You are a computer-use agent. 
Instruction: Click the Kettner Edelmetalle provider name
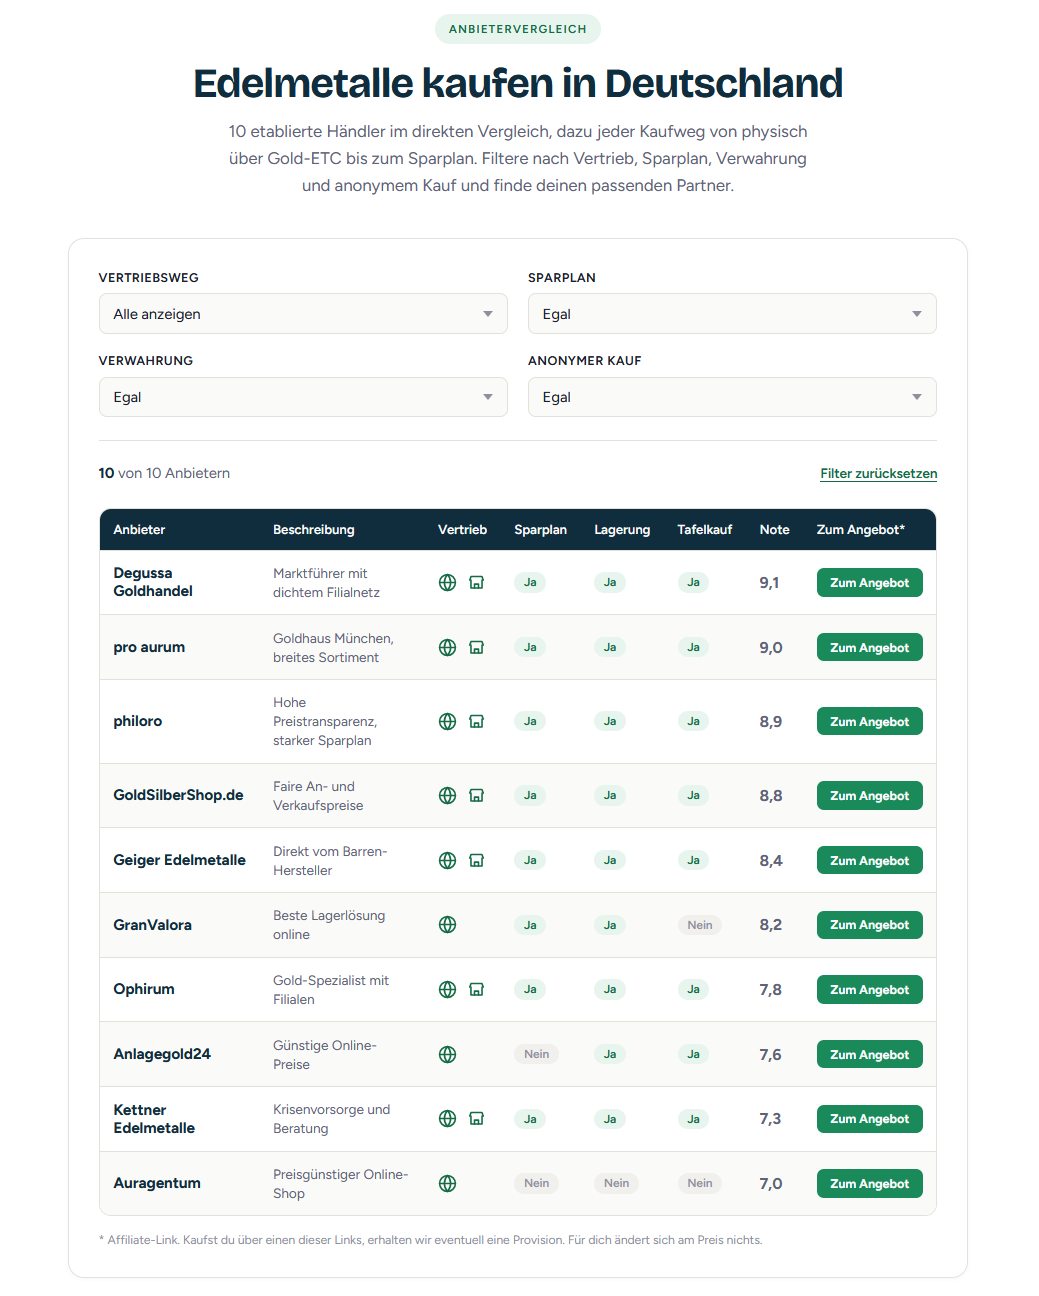[x=154, y=1118]
